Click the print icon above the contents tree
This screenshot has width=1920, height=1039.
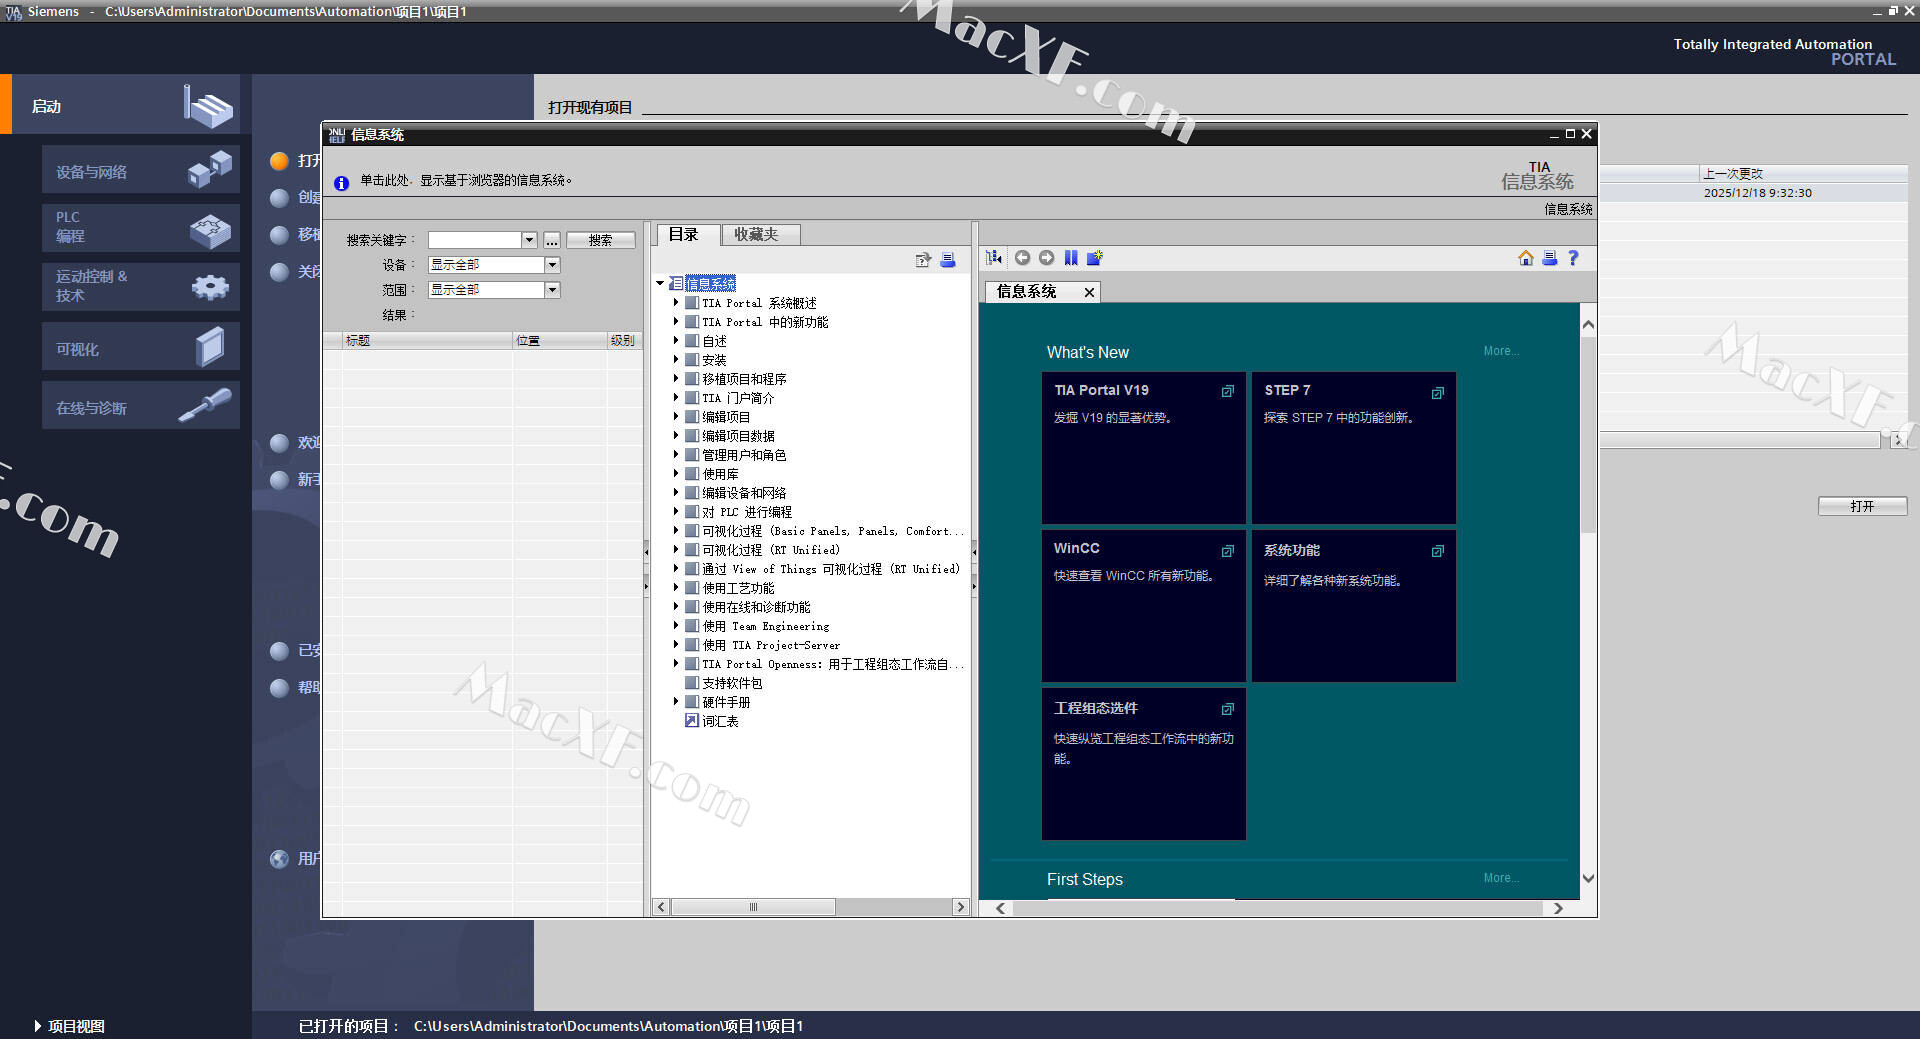coord(947,260)
